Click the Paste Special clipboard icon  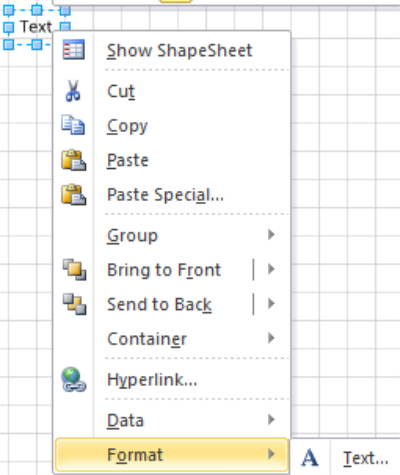(x=74, y=195)
